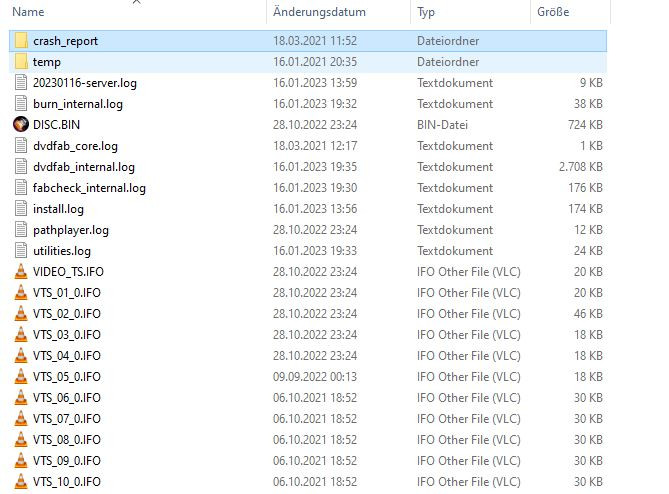Image resolution: width=669 pixels, height=494 pixels.
Task: Click the Dateiordner type of the temp folder
Action: pyautogui.click(x=448, y=62)
